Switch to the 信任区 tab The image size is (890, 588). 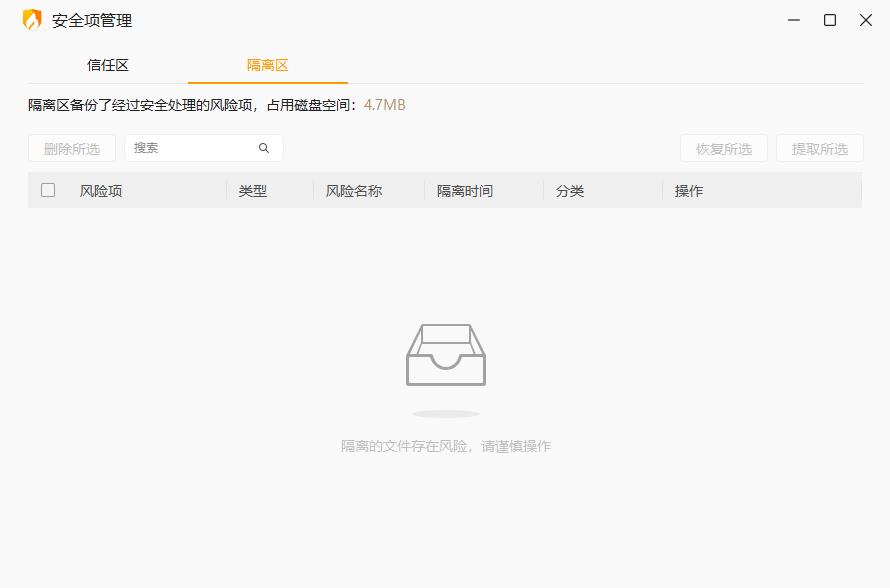(x=110, y=64)
